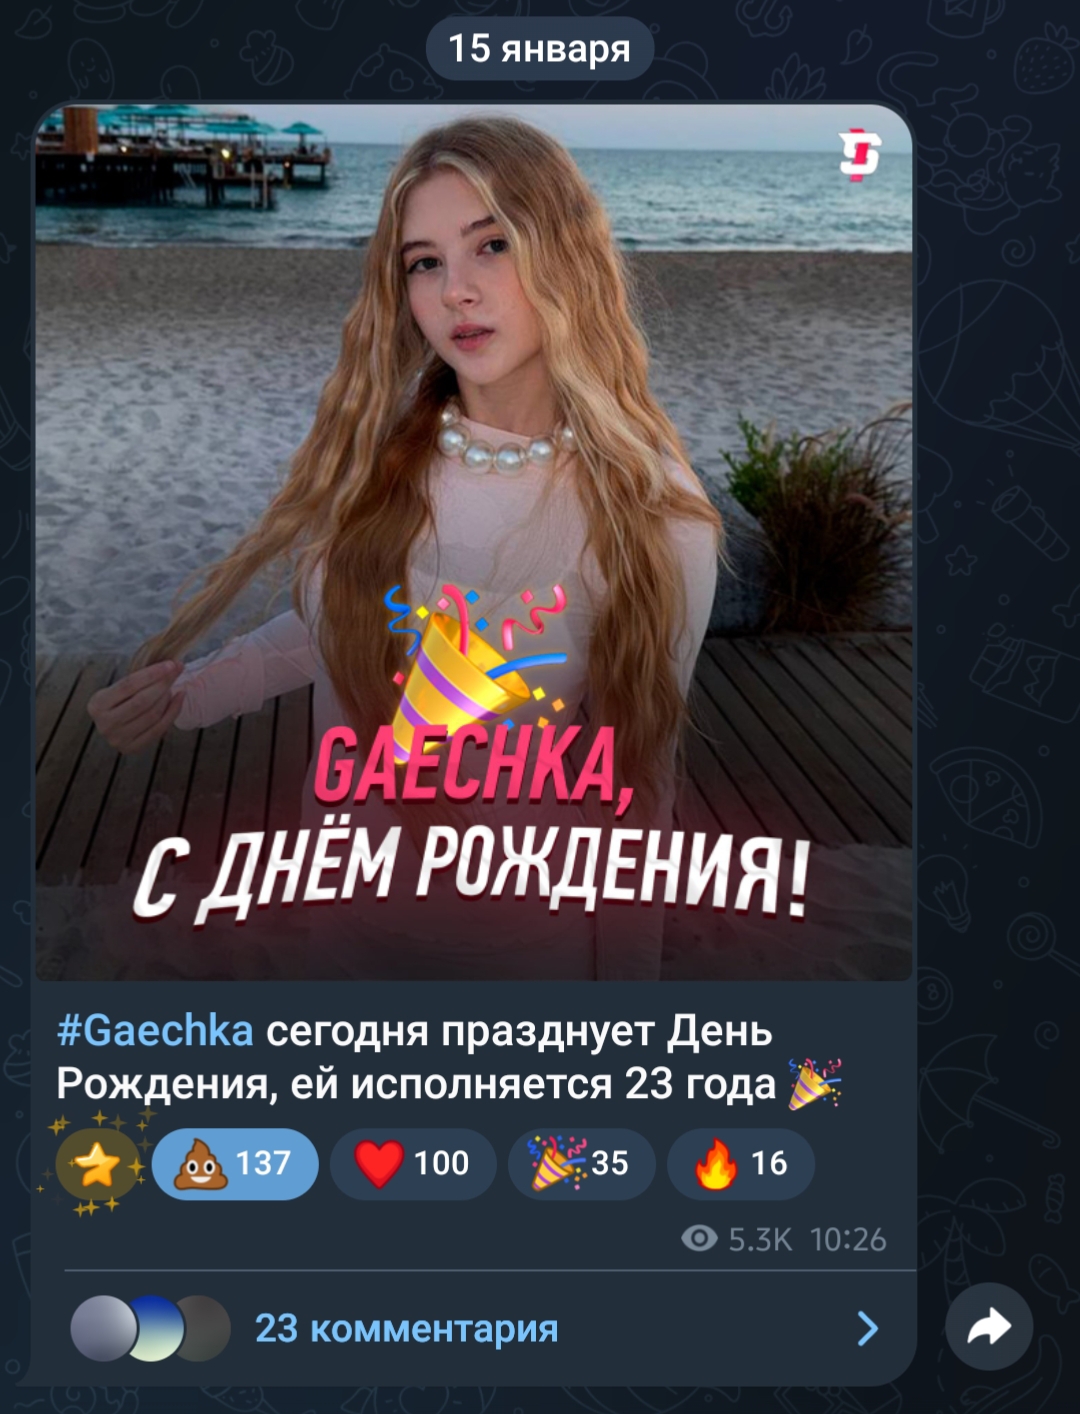The height and width of the screenshot is (1414, 1080).
Task: Toggle the party popper reaction with 35
Action: pyautogui.click(x=582, y=1163)
